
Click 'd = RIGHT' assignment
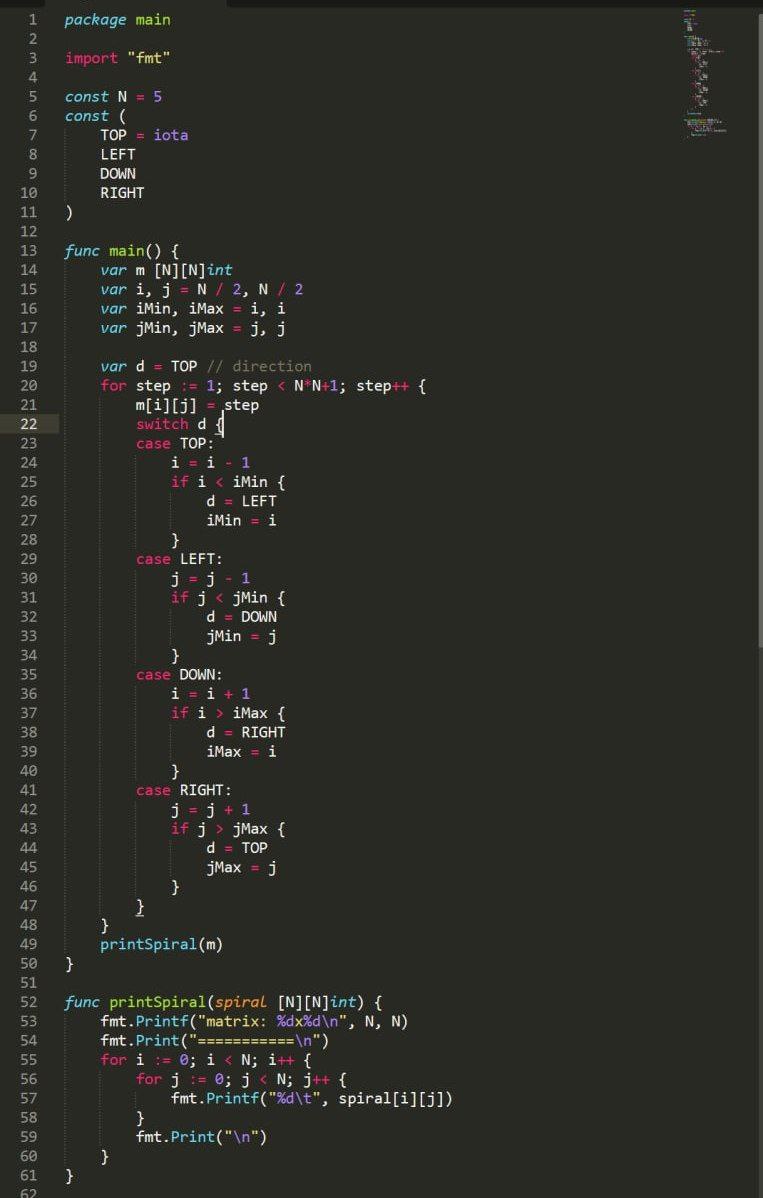[x=246, y=732]
